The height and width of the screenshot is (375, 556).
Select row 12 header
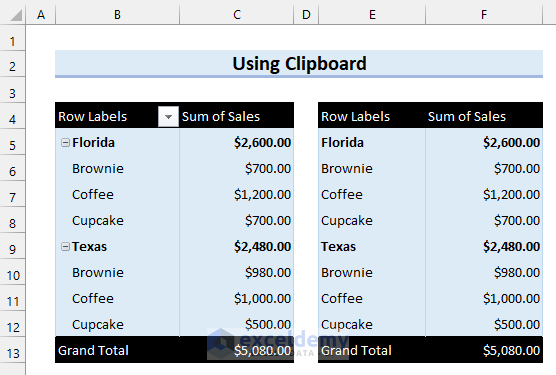pyautogui.click(x=12, y=324)
